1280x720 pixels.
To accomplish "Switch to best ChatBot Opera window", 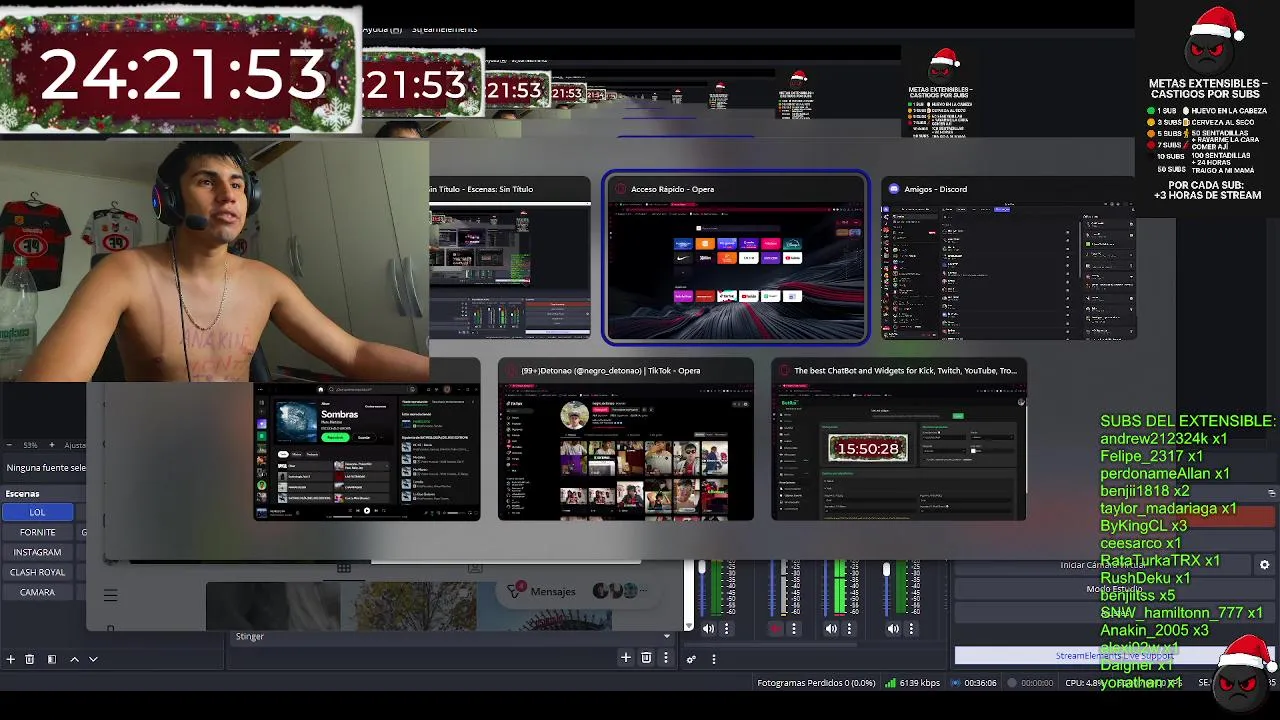I will click(x=899, y=440).
